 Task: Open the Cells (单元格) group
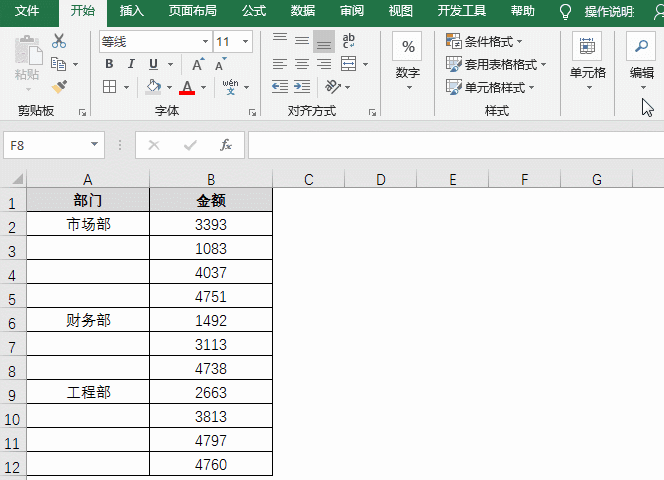coord(588,61)
